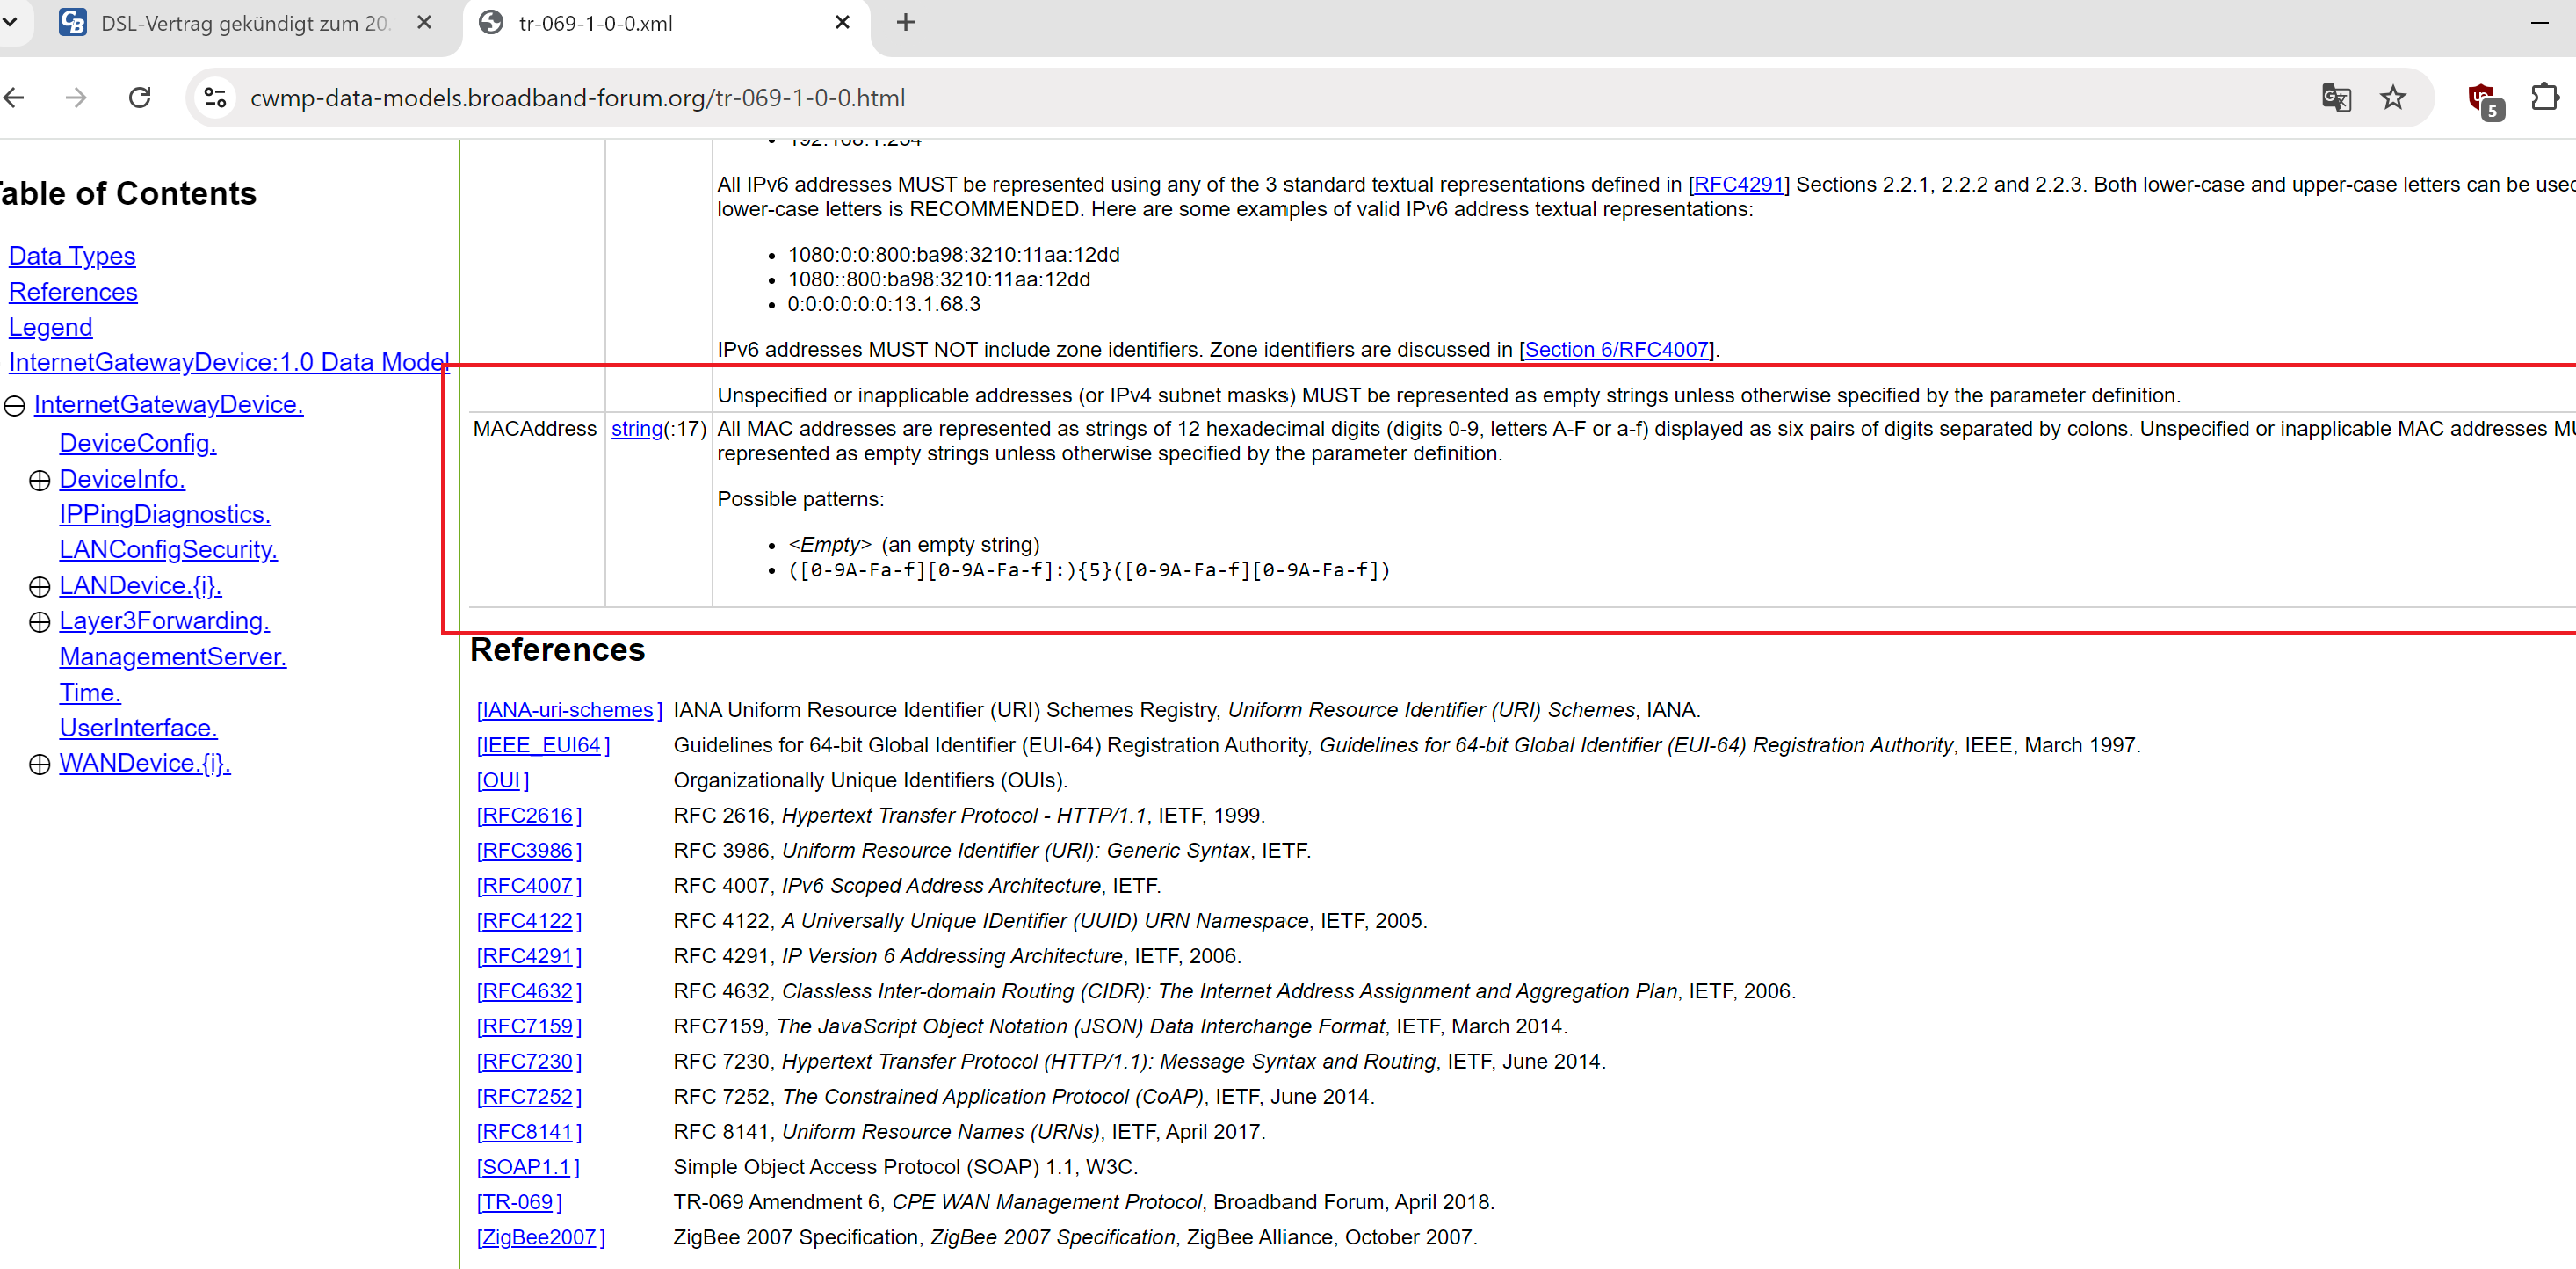The image size is (2576, 1269).
Task: Expand the WANDevice.{i}. tree node
Action: pos(40,765)
